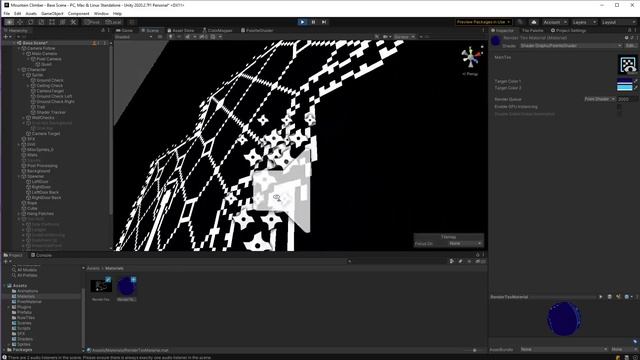Select the Rect transform tool
640x360 pixels.
click(52, 22)
